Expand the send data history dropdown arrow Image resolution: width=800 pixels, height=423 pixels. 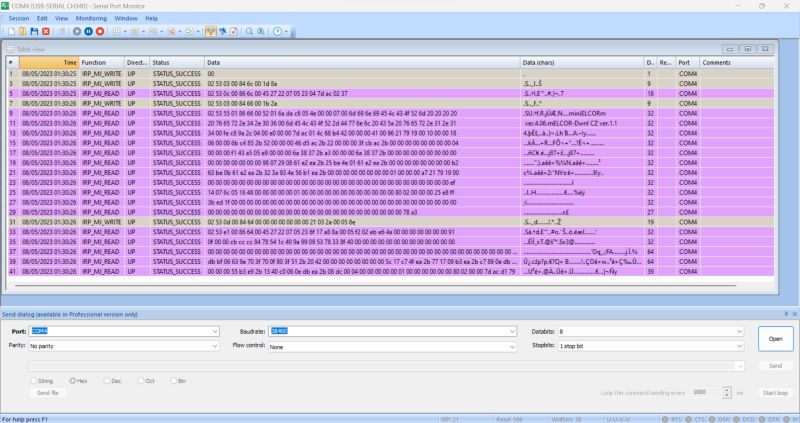pyautogui.click(x=739, y=366)
